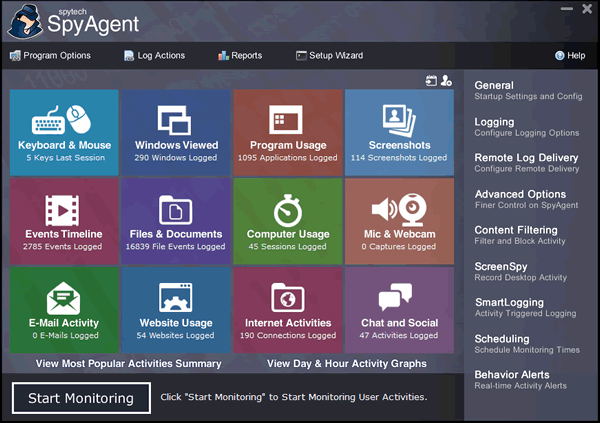The image size is (600, 423).
Task: Open the Files & Documents tile
Action: (176, 221)
